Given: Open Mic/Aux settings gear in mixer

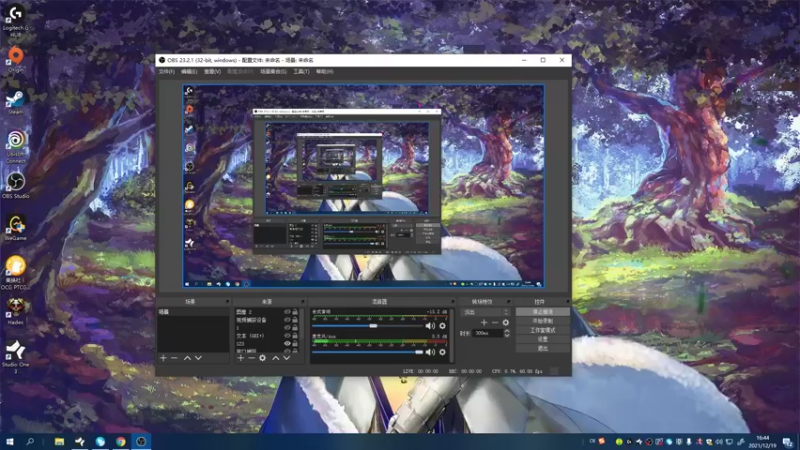Looking at the screenshot, I should (442, 352).
